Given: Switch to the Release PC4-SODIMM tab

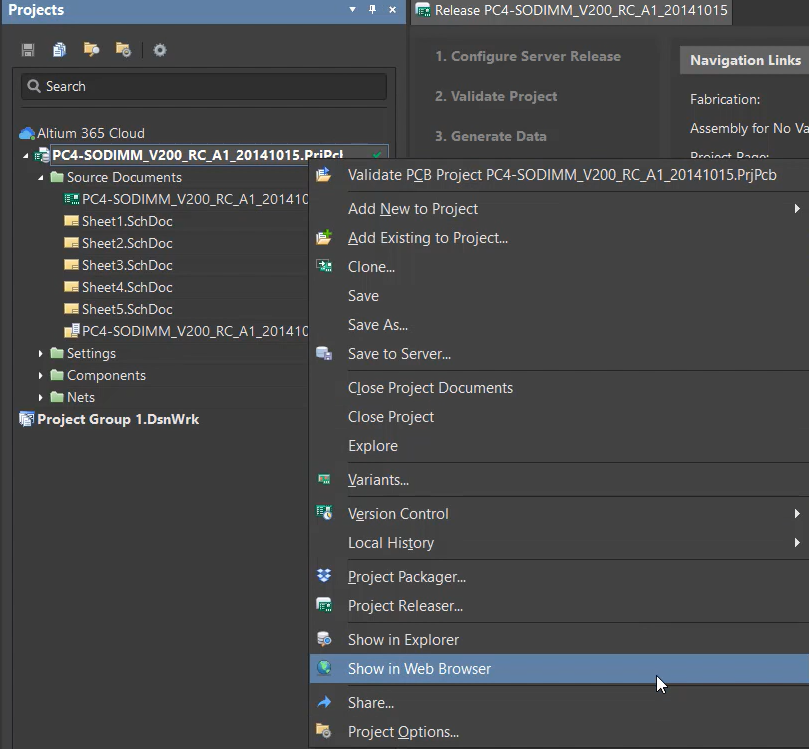Looking at the screenshot, I should [572, 11].
